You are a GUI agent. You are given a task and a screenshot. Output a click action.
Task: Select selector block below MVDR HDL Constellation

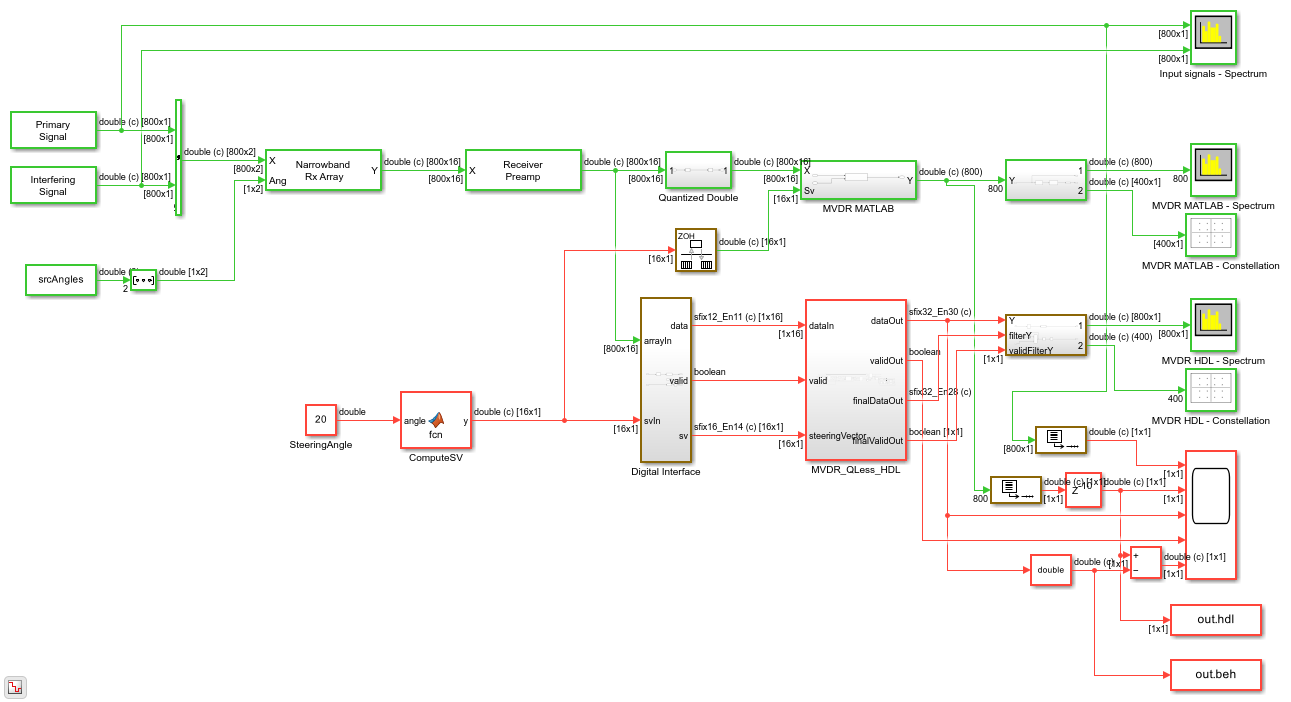pos(1060,439)
